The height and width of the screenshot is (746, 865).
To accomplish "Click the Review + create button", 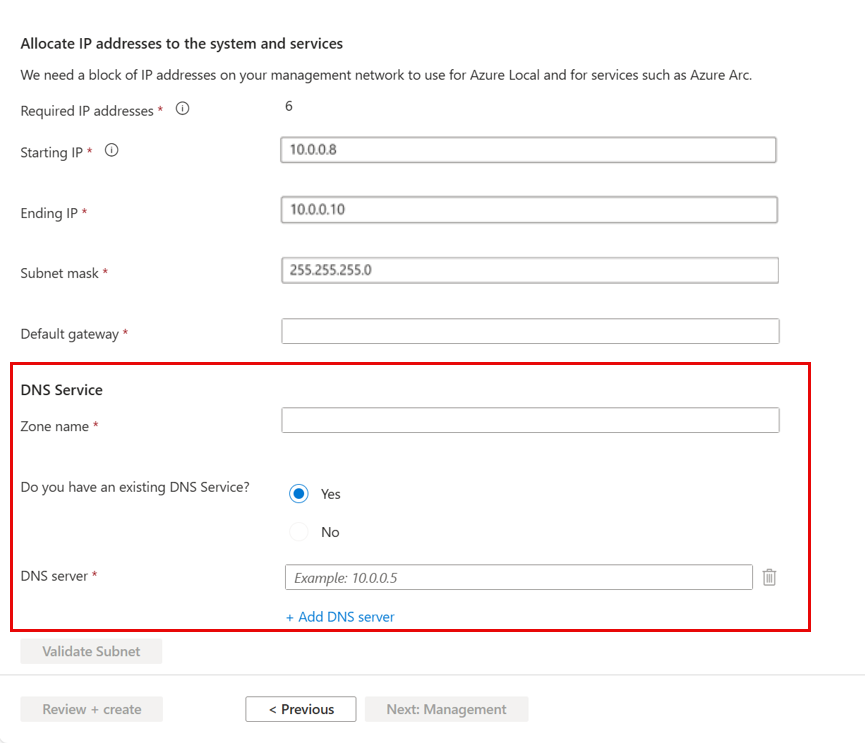I will pos(91,709).
